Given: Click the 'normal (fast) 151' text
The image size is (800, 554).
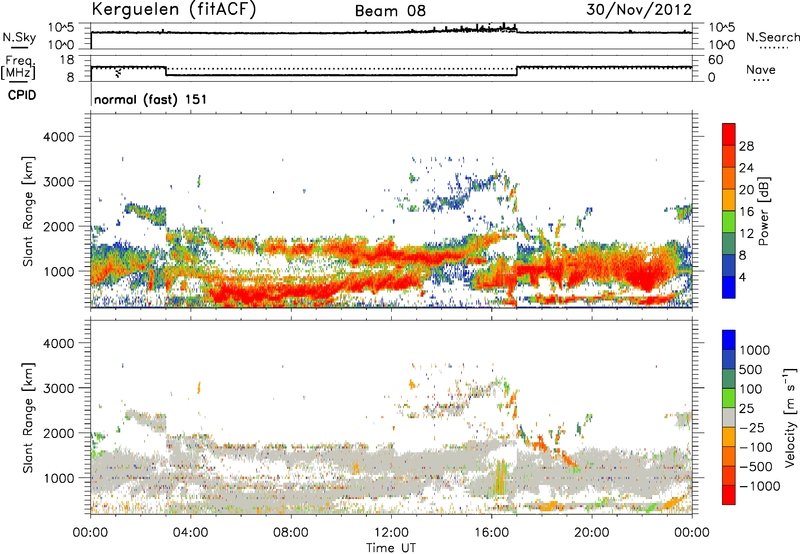Looking at the screenshot, I should pyautogui.click(x=151, y=99).
